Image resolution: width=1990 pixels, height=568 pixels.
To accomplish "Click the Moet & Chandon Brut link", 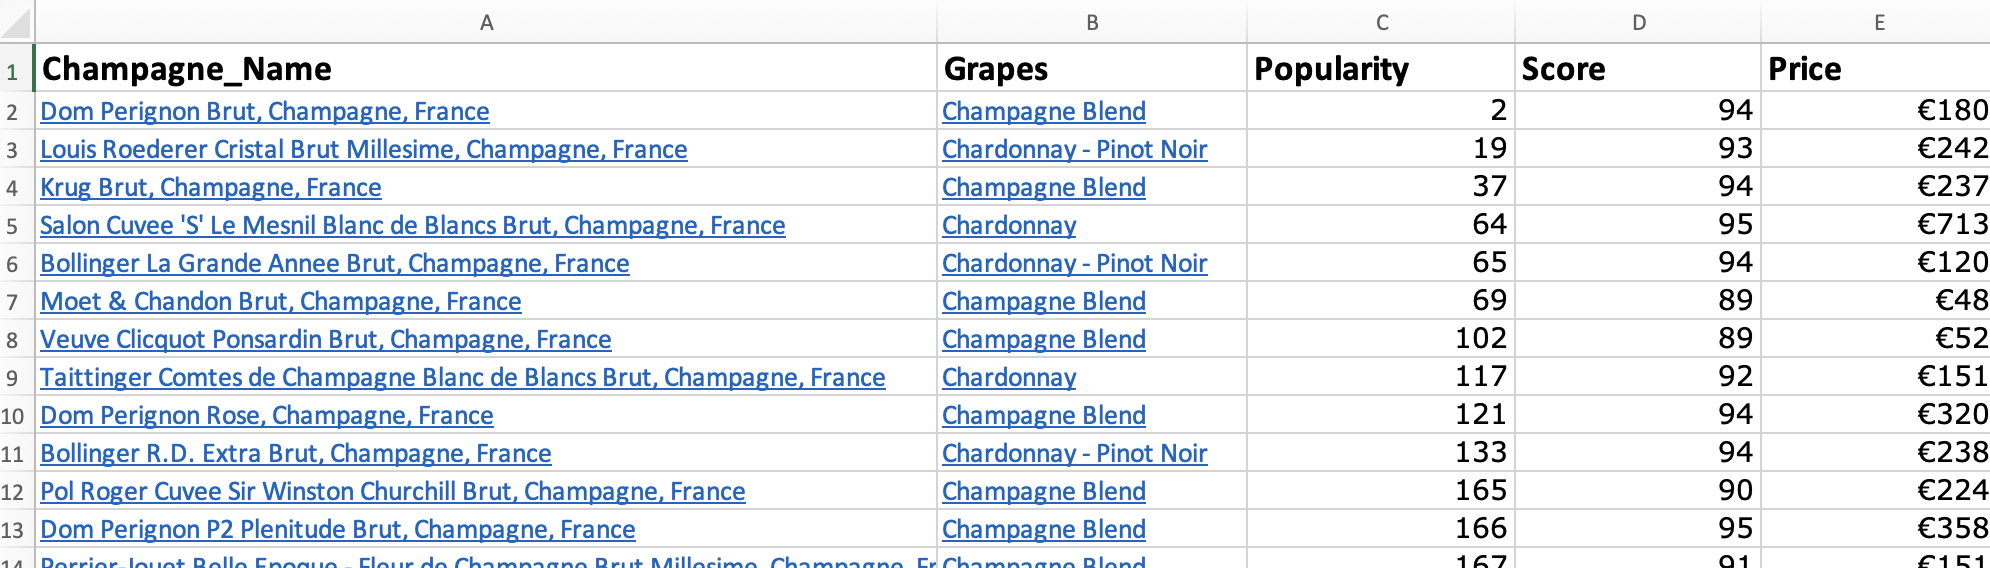I will [280, 301].
